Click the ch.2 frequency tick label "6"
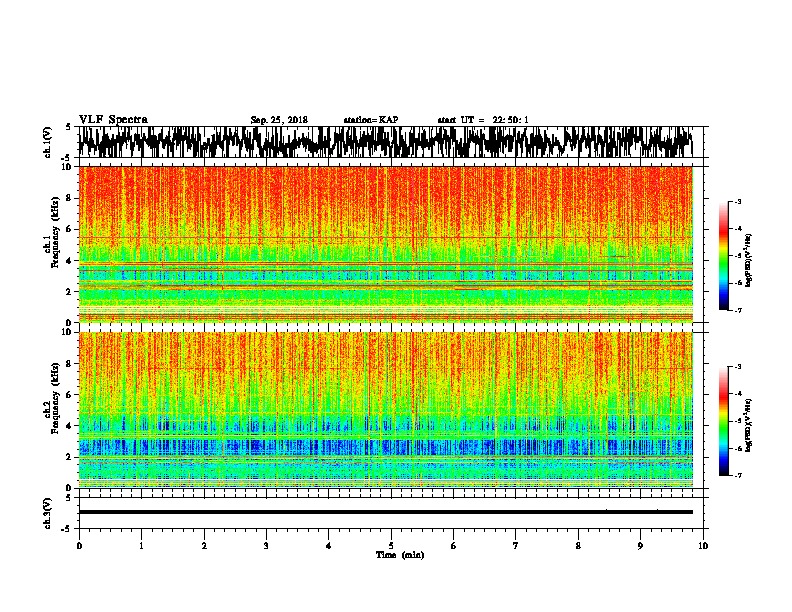Screen dimensions: 792x612 point(70,395)
